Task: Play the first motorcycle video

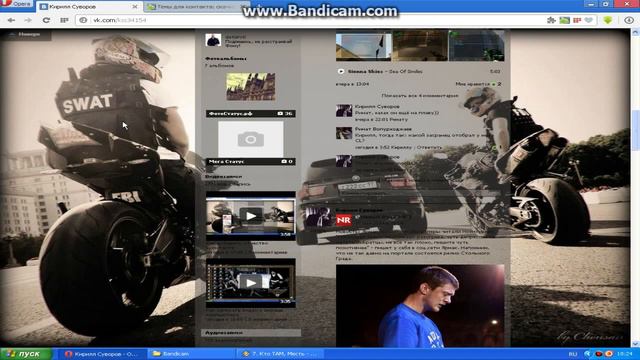Action: coord(251,216)
